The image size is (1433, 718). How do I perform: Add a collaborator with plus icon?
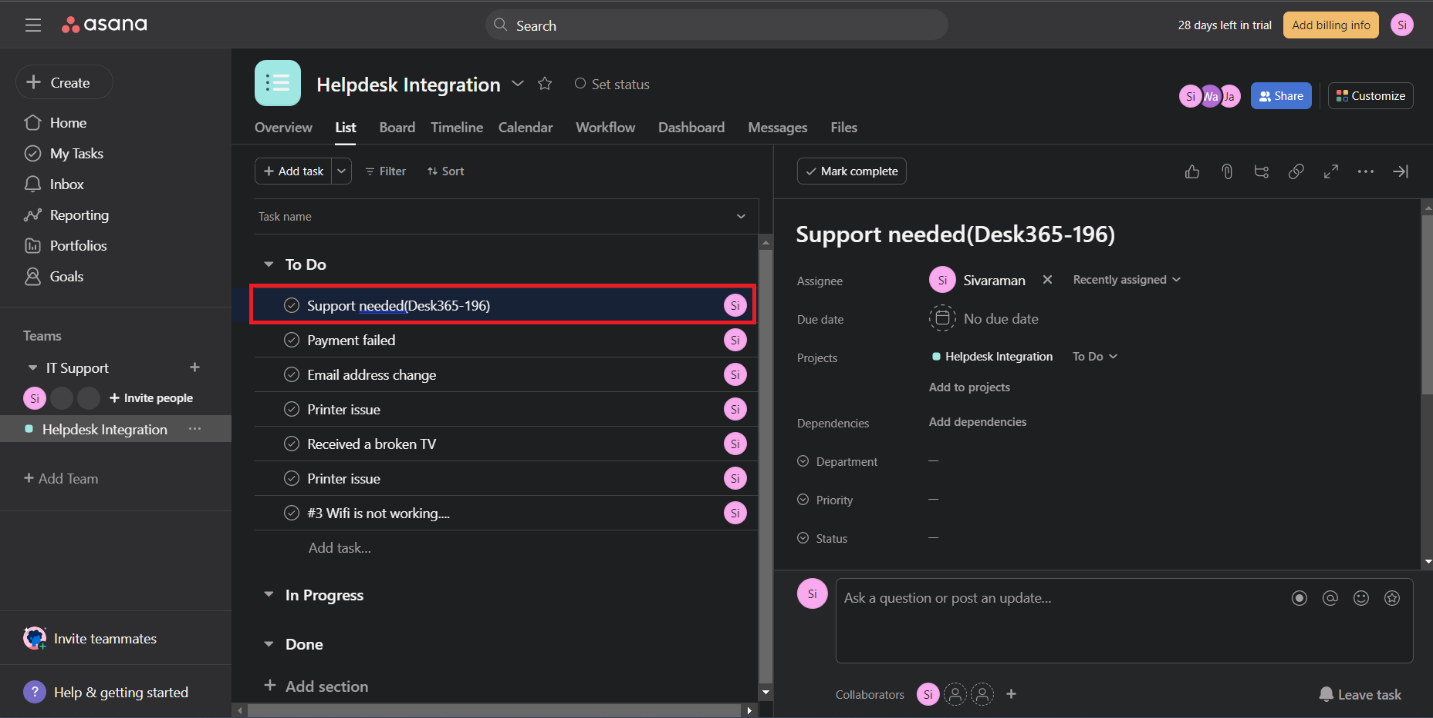[x=1011, y=694]
